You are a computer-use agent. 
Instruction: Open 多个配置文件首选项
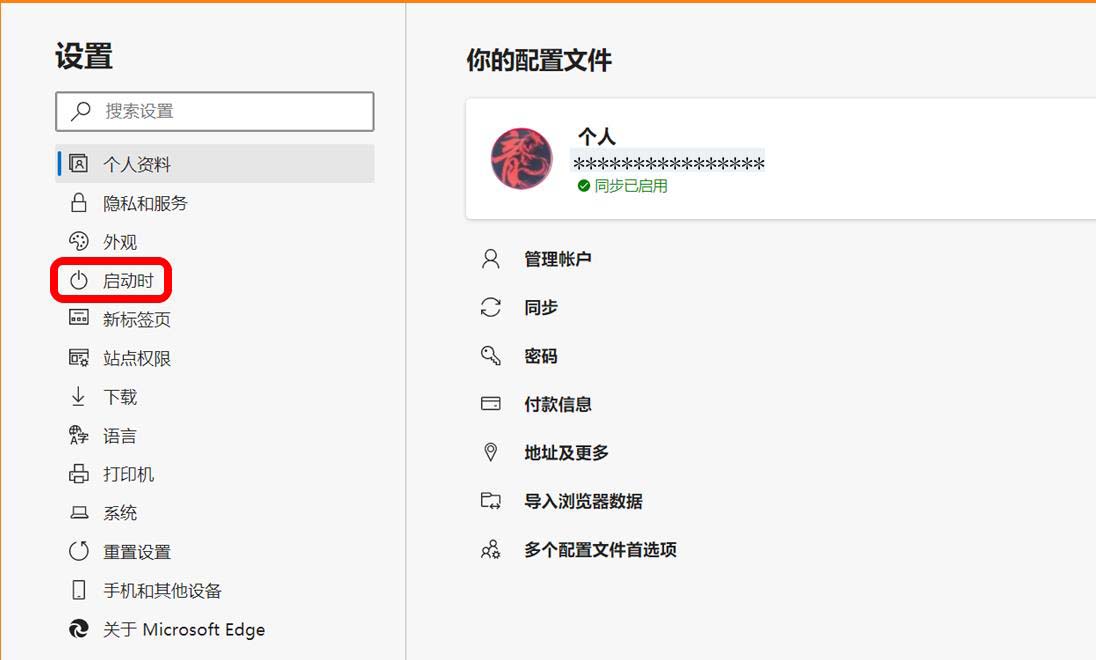click(600, 549)
